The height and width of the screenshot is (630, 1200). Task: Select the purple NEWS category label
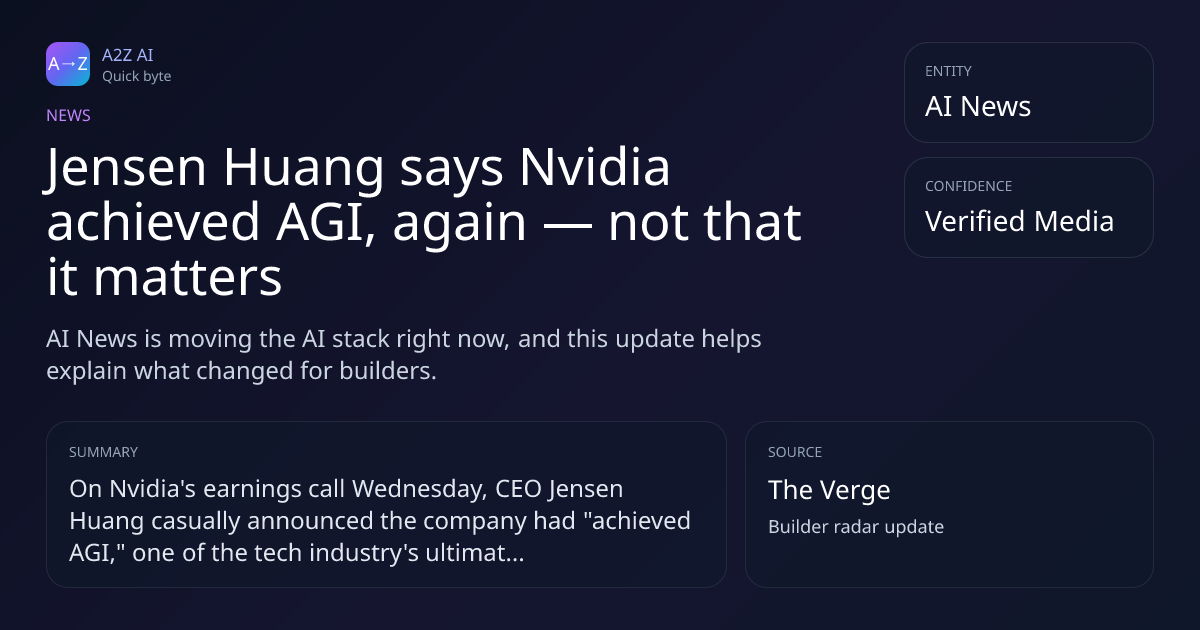68,115
